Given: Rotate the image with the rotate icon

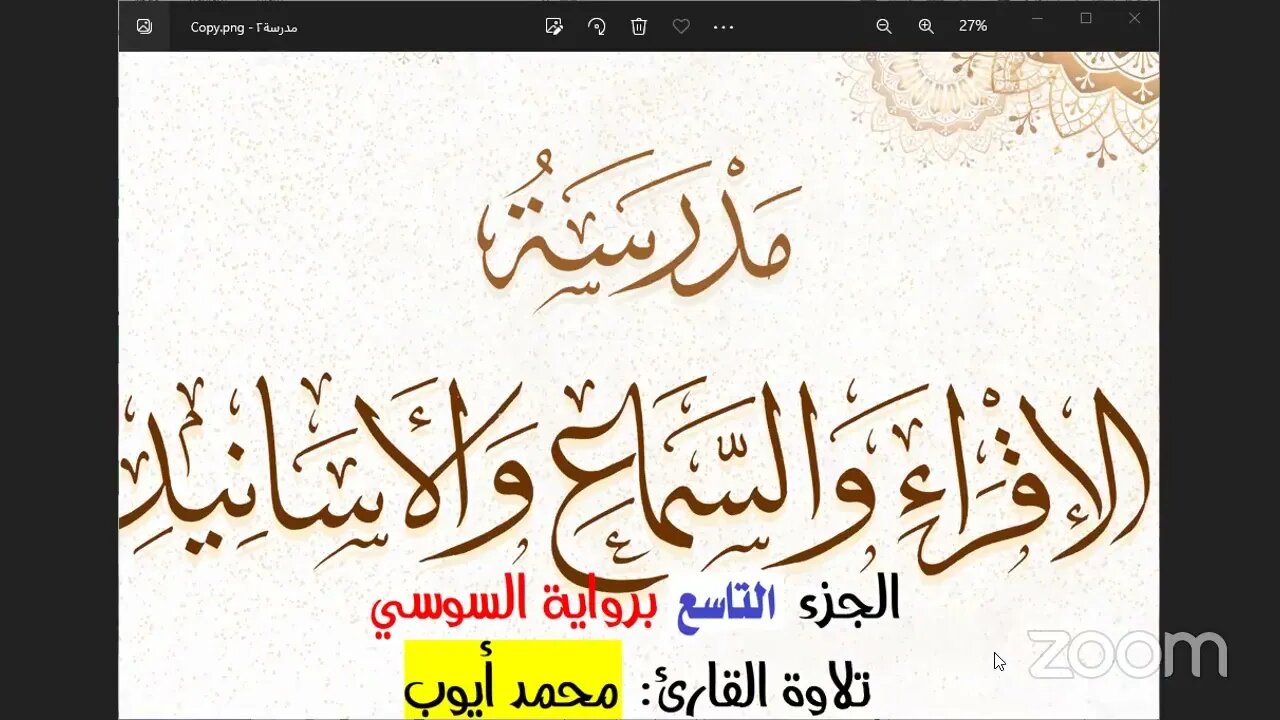Looking at the screenshot, I should pyautogui.click(x=597, y=27).
